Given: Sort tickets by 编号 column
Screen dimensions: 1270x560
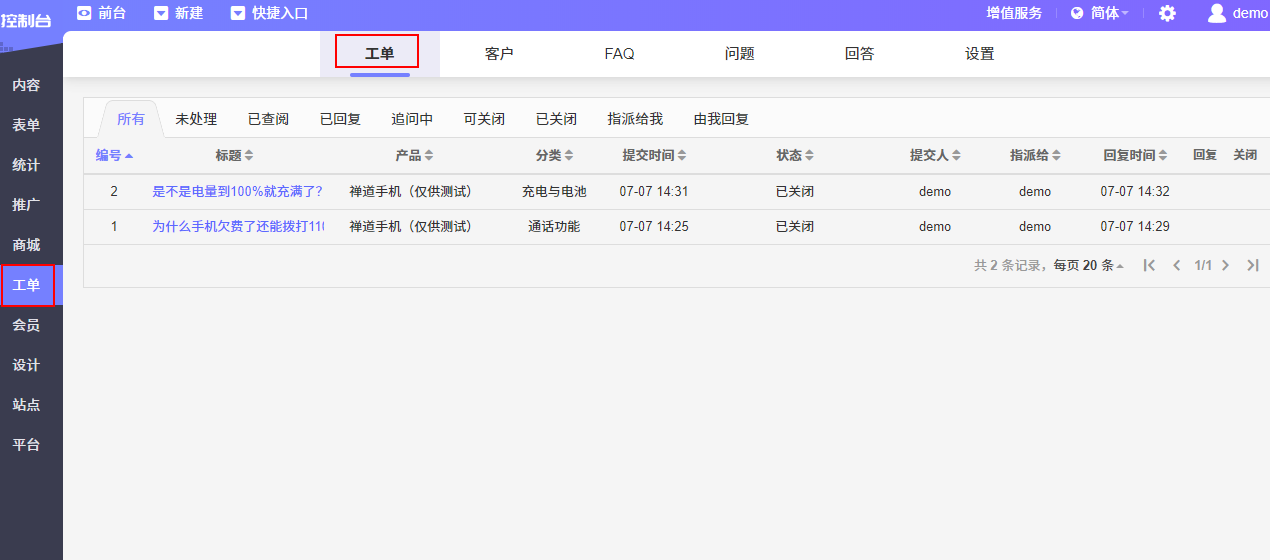Looking at the screenshot, I should (114, 155).
